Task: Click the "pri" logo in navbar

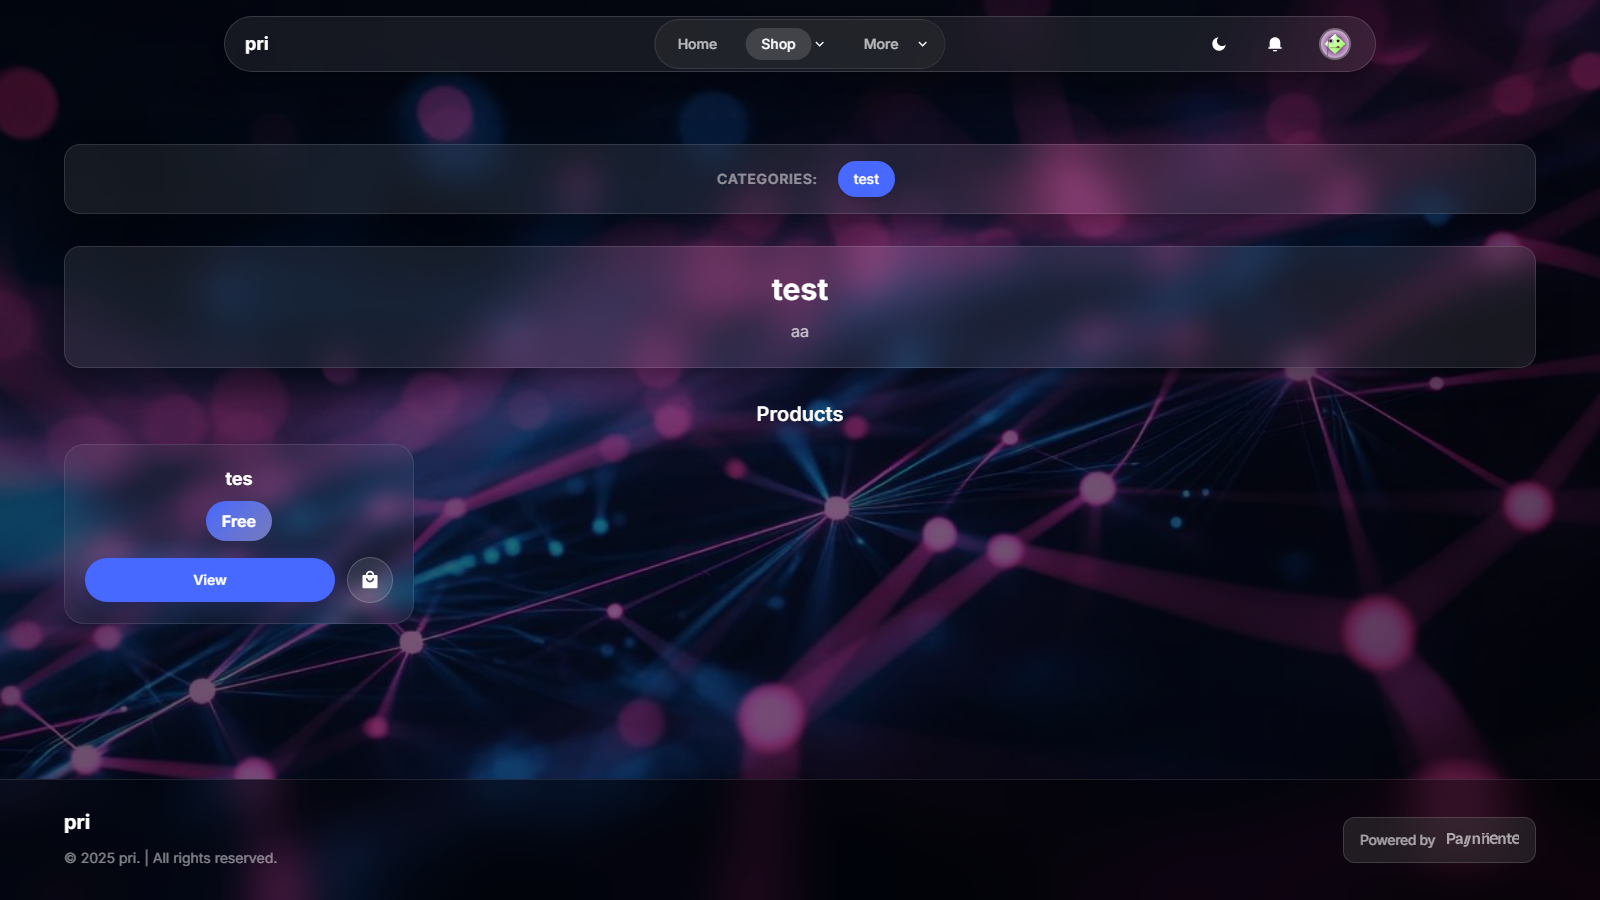Action: pos(257,44)
